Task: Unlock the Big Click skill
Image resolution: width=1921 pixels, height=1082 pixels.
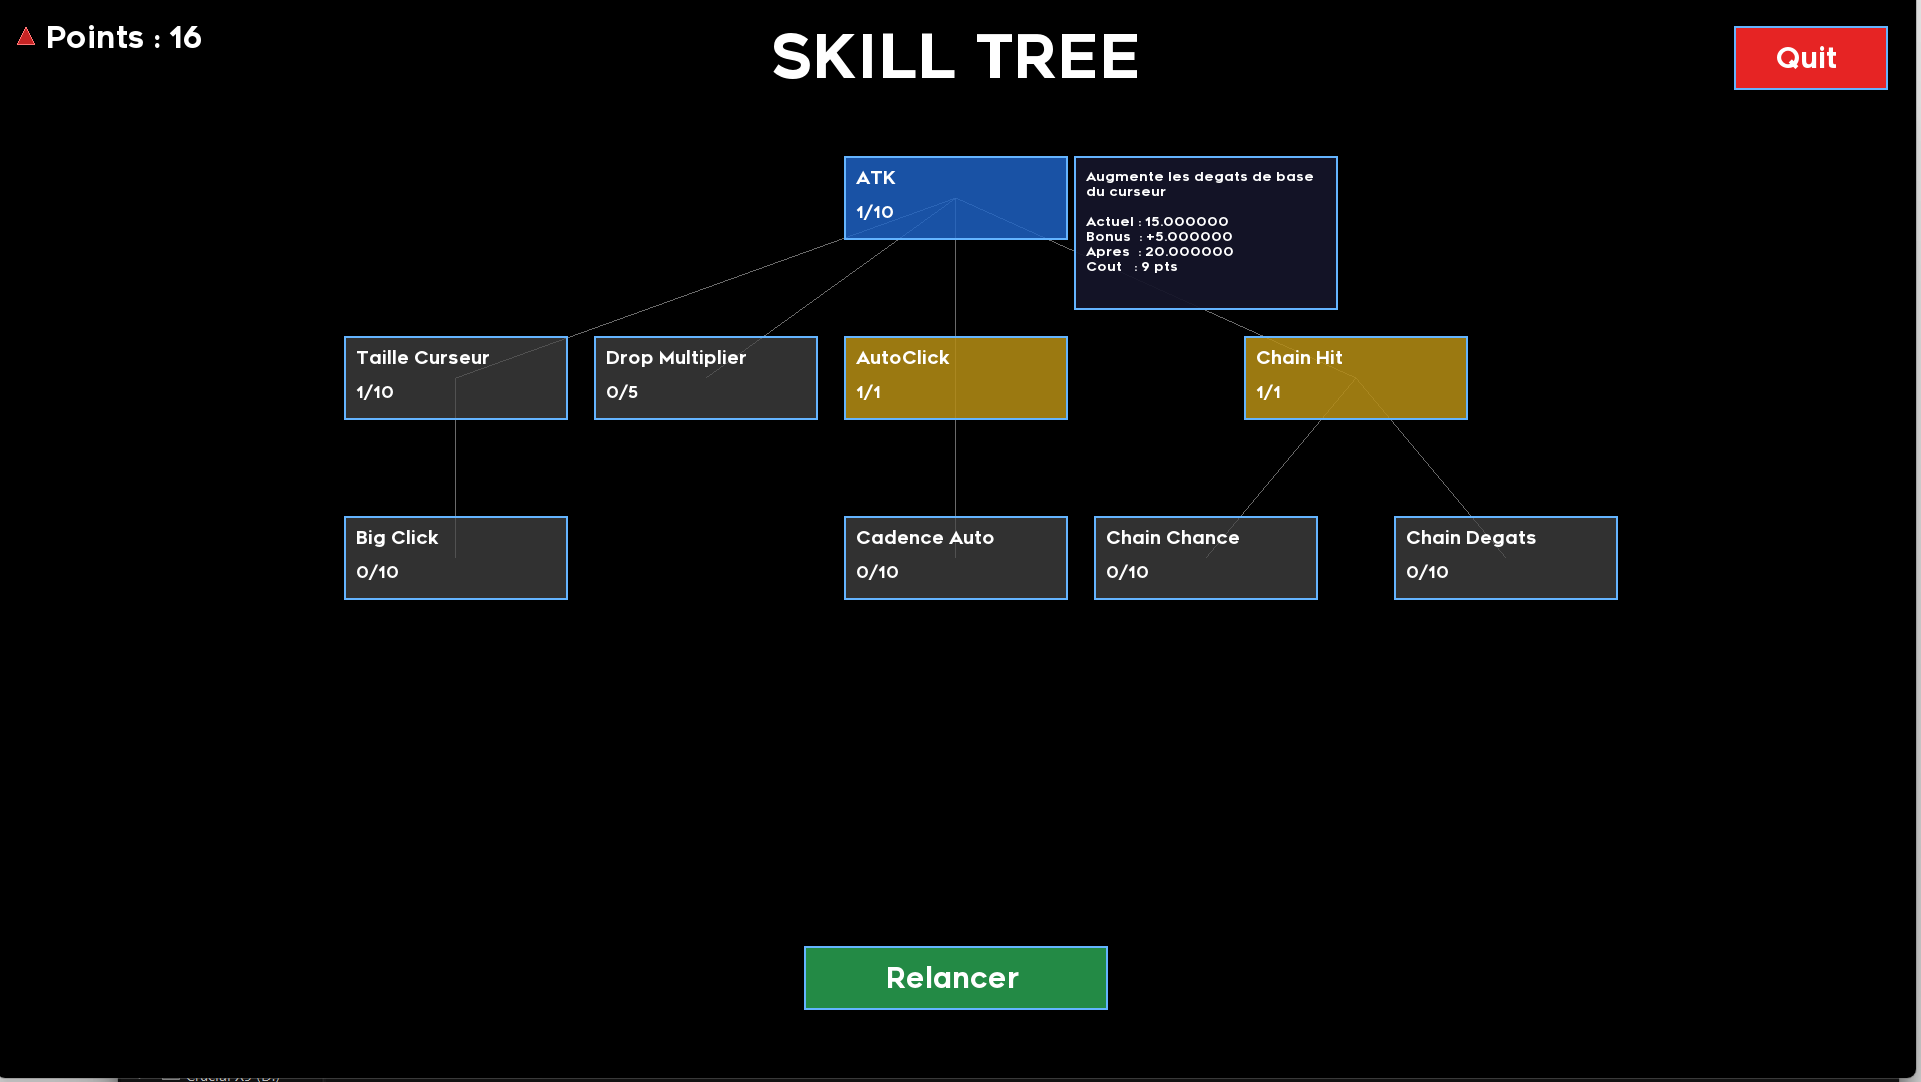Action: pyautogui.click(x=455, y=557)
